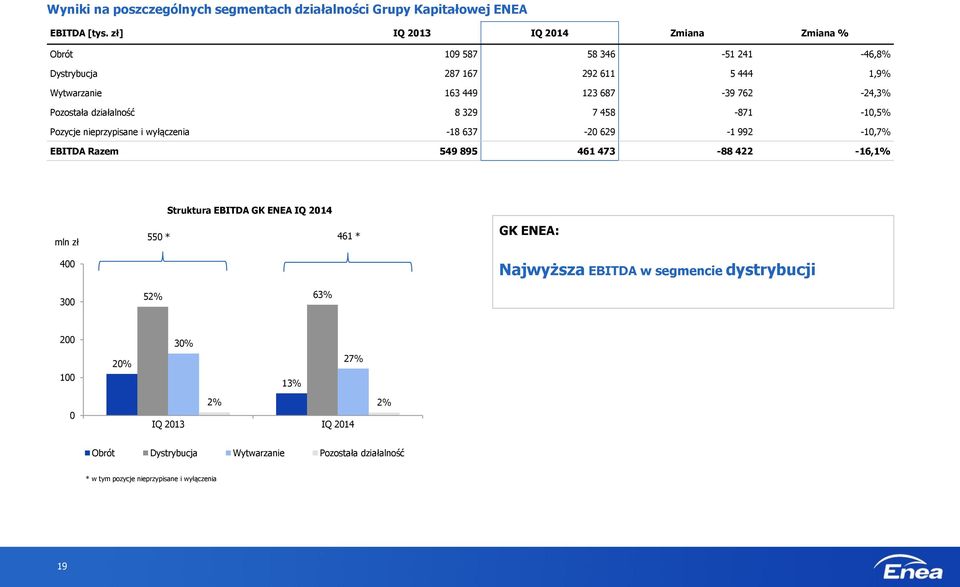Select the 'Wytwarzanie' row label in table

(76, 93)
